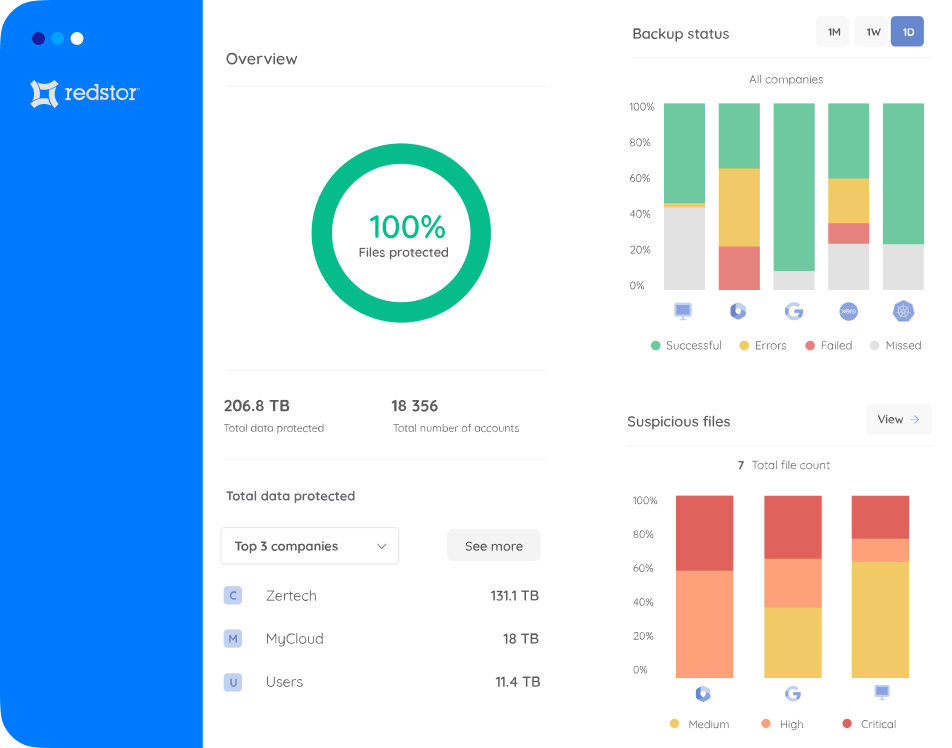952x748 pixels.
Task: Click View button for Suspicious files
Action: coord(897,420)
